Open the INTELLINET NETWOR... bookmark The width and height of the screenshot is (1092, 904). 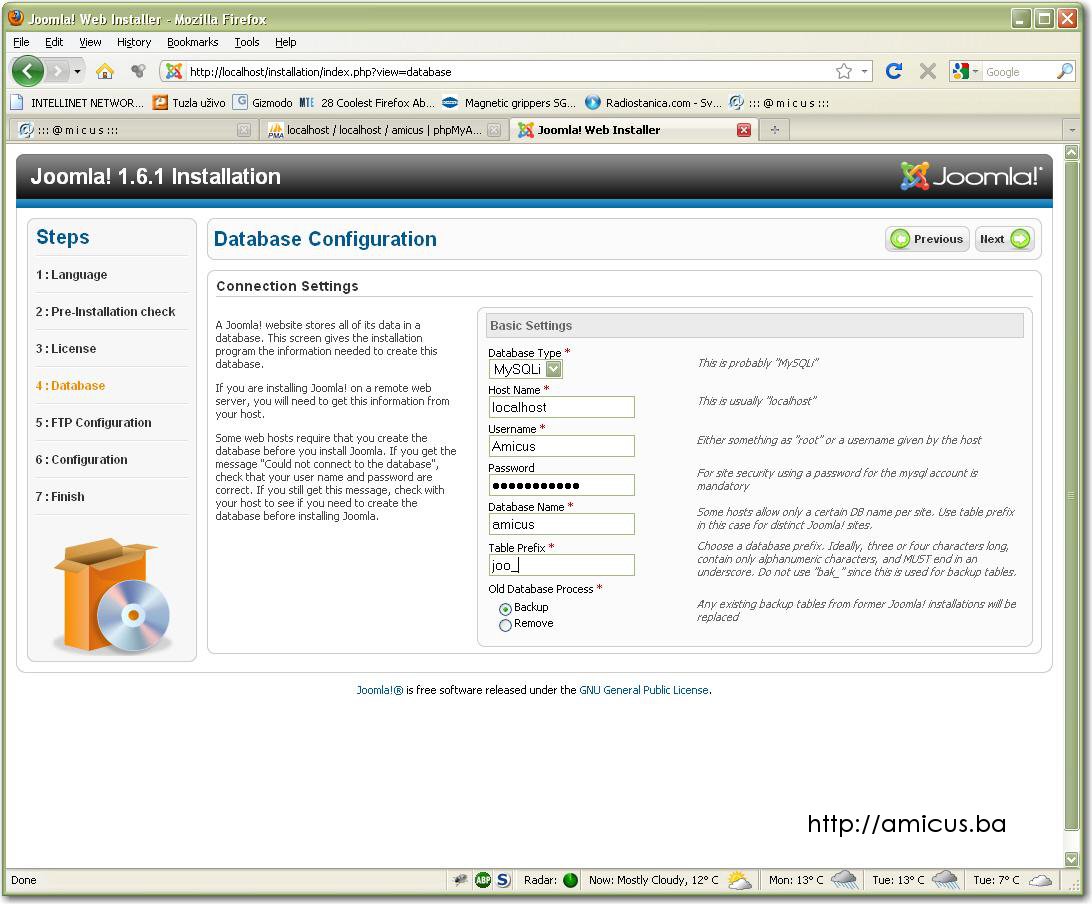78,102
